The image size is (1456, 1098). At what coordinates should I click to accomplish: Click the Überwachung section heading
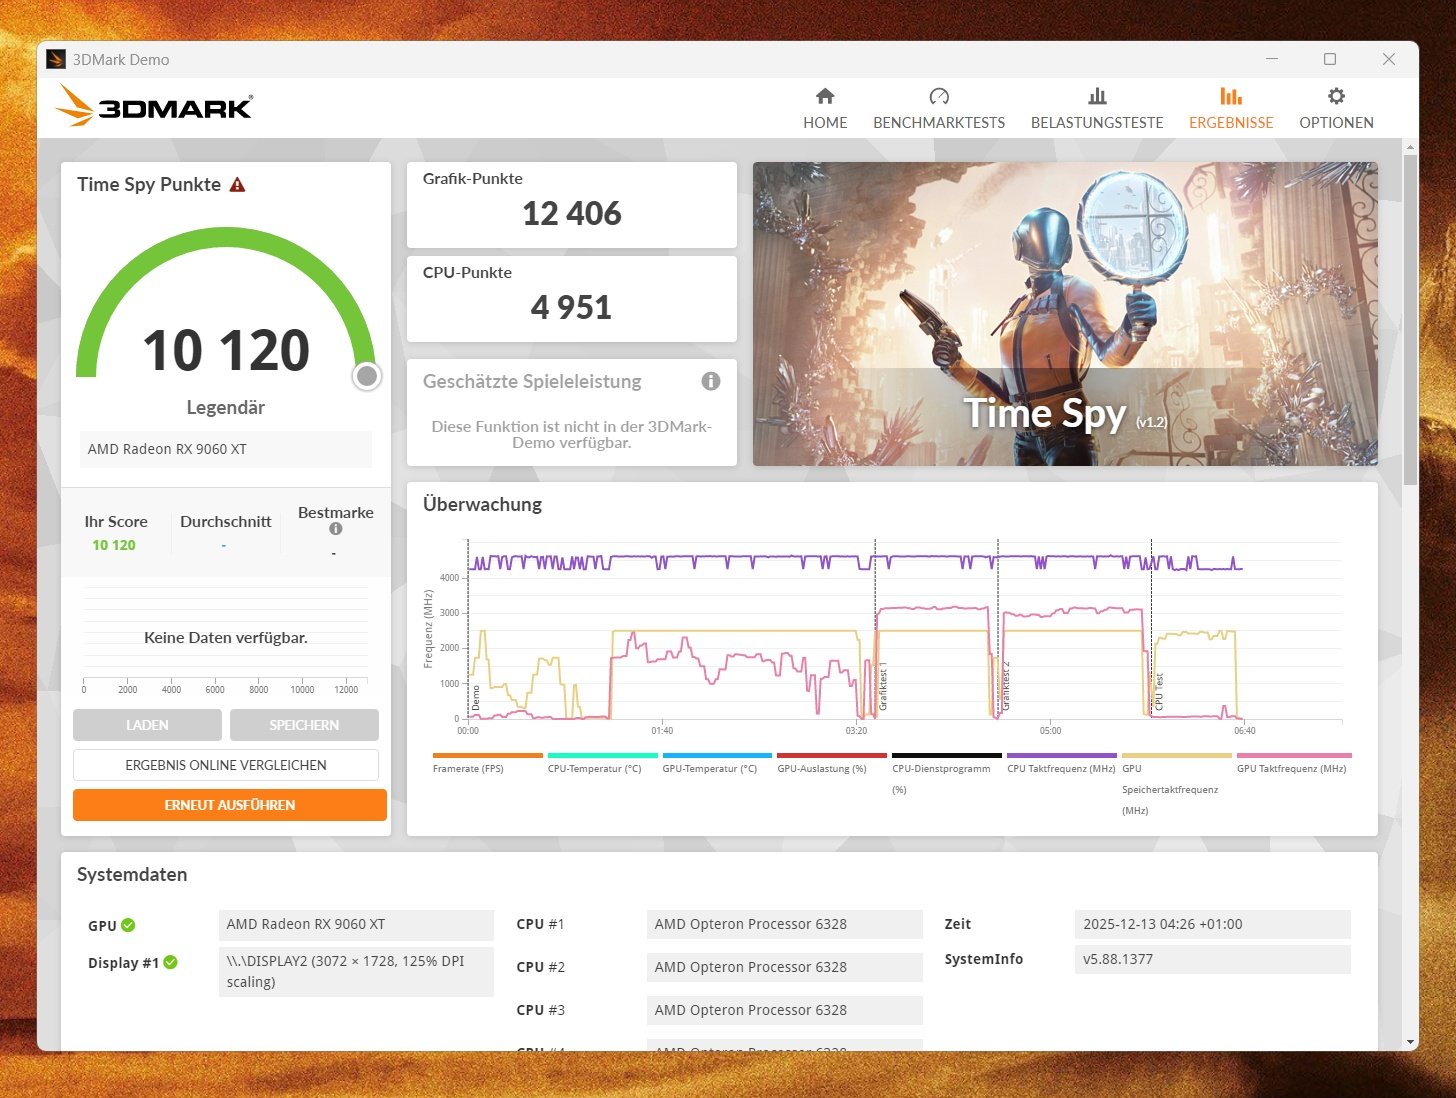coord(482,504)
